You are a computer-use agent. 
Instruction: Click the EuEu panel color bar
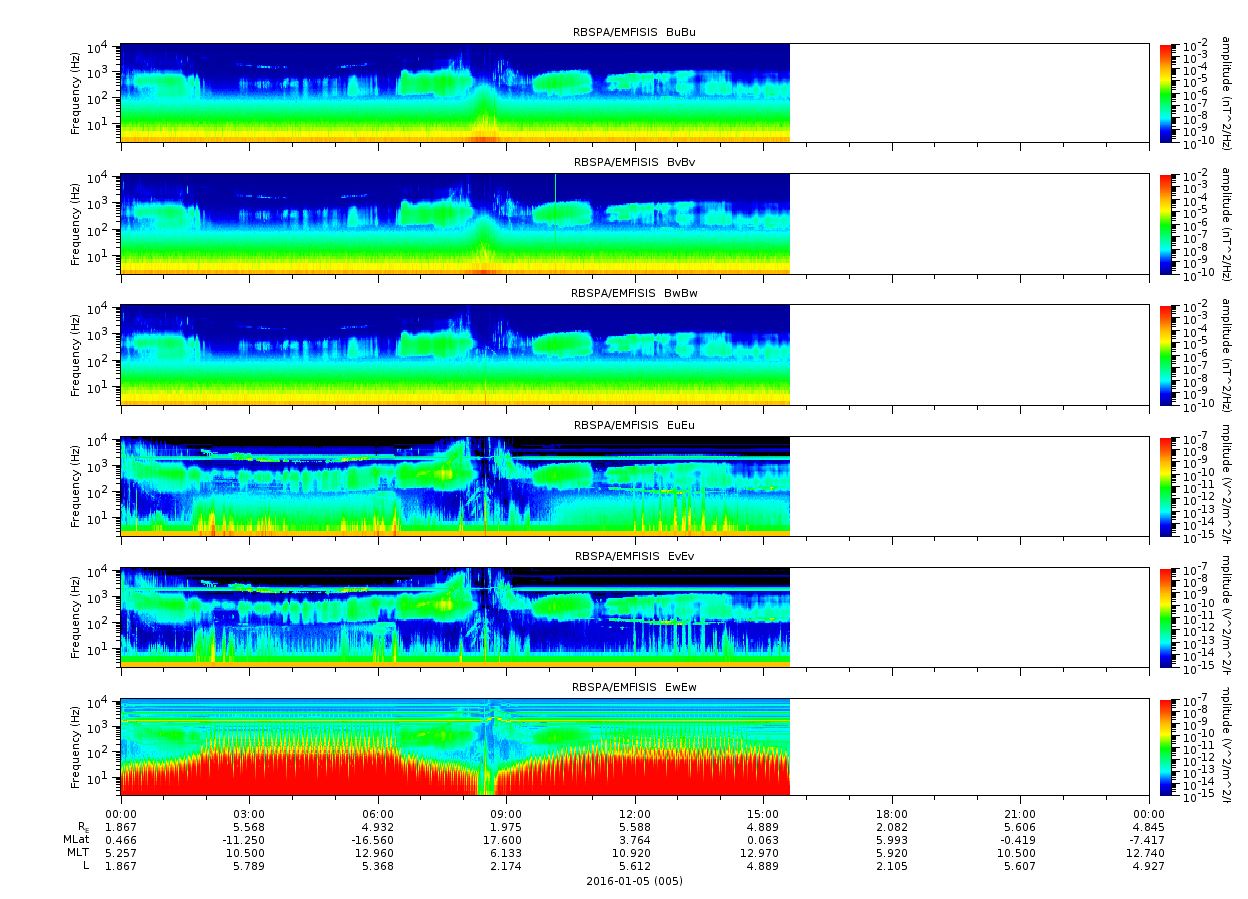[1166, 485]
